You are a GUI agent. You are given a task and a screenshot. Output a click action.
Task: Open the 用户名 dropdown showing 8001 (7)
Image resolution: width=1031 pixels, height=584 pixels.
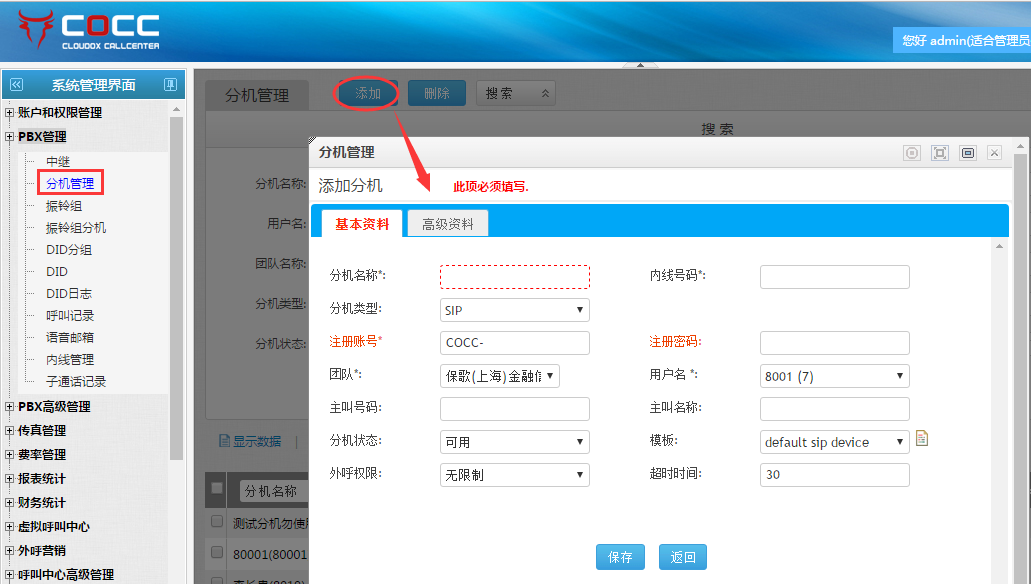click(834, 376)
